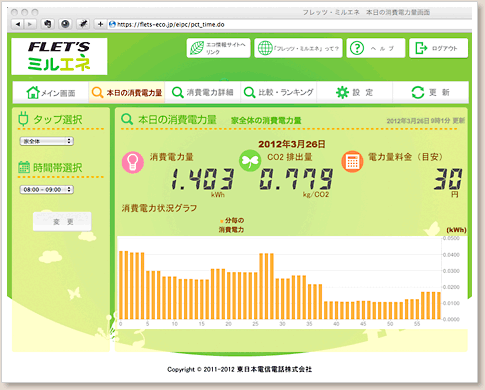Image resolution: width=485 pixels, height=390 pixels.
Task: Expand the 08:00 - 09:00 time range dropdown
Action: 46,189
